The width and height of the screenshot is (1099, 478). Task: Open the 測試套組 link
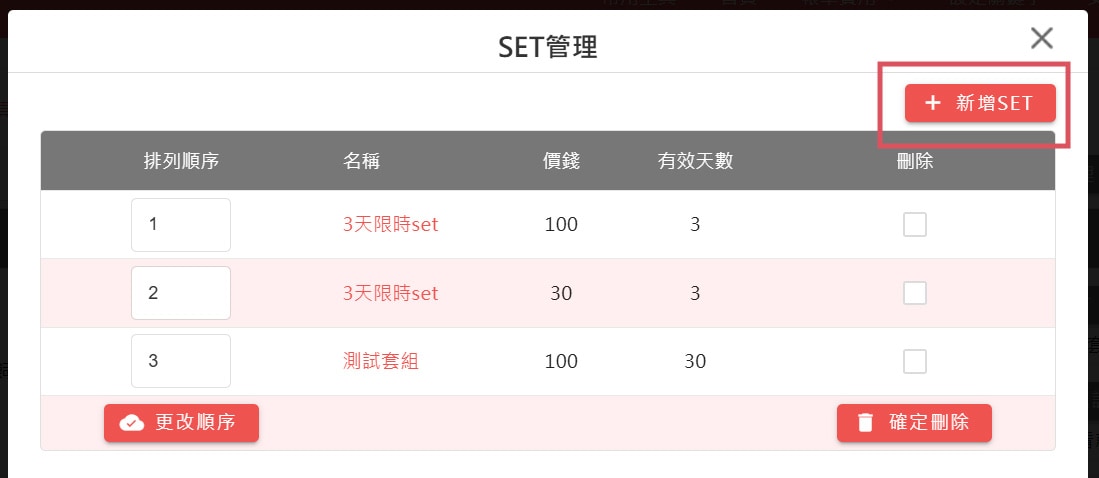click(381, 362)
